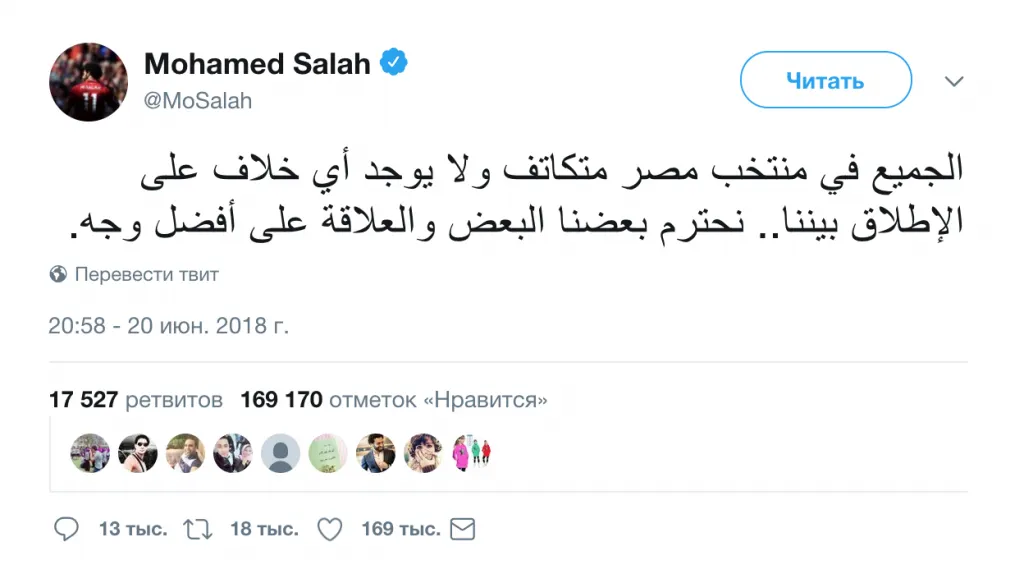Open Mohamed Salah's profile picture
The width and height of the screenshot is (1024, 583).
[x=88, y=82]
